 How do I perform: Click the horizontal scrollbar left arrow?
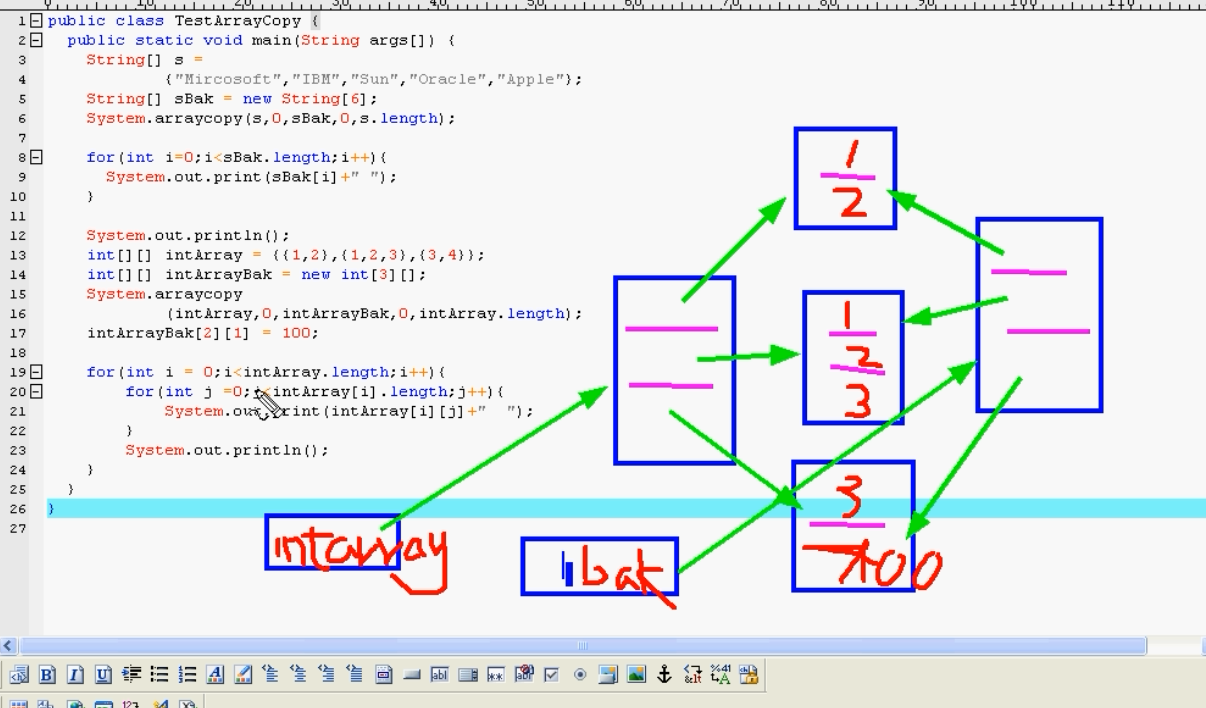[x=9, y=646]
